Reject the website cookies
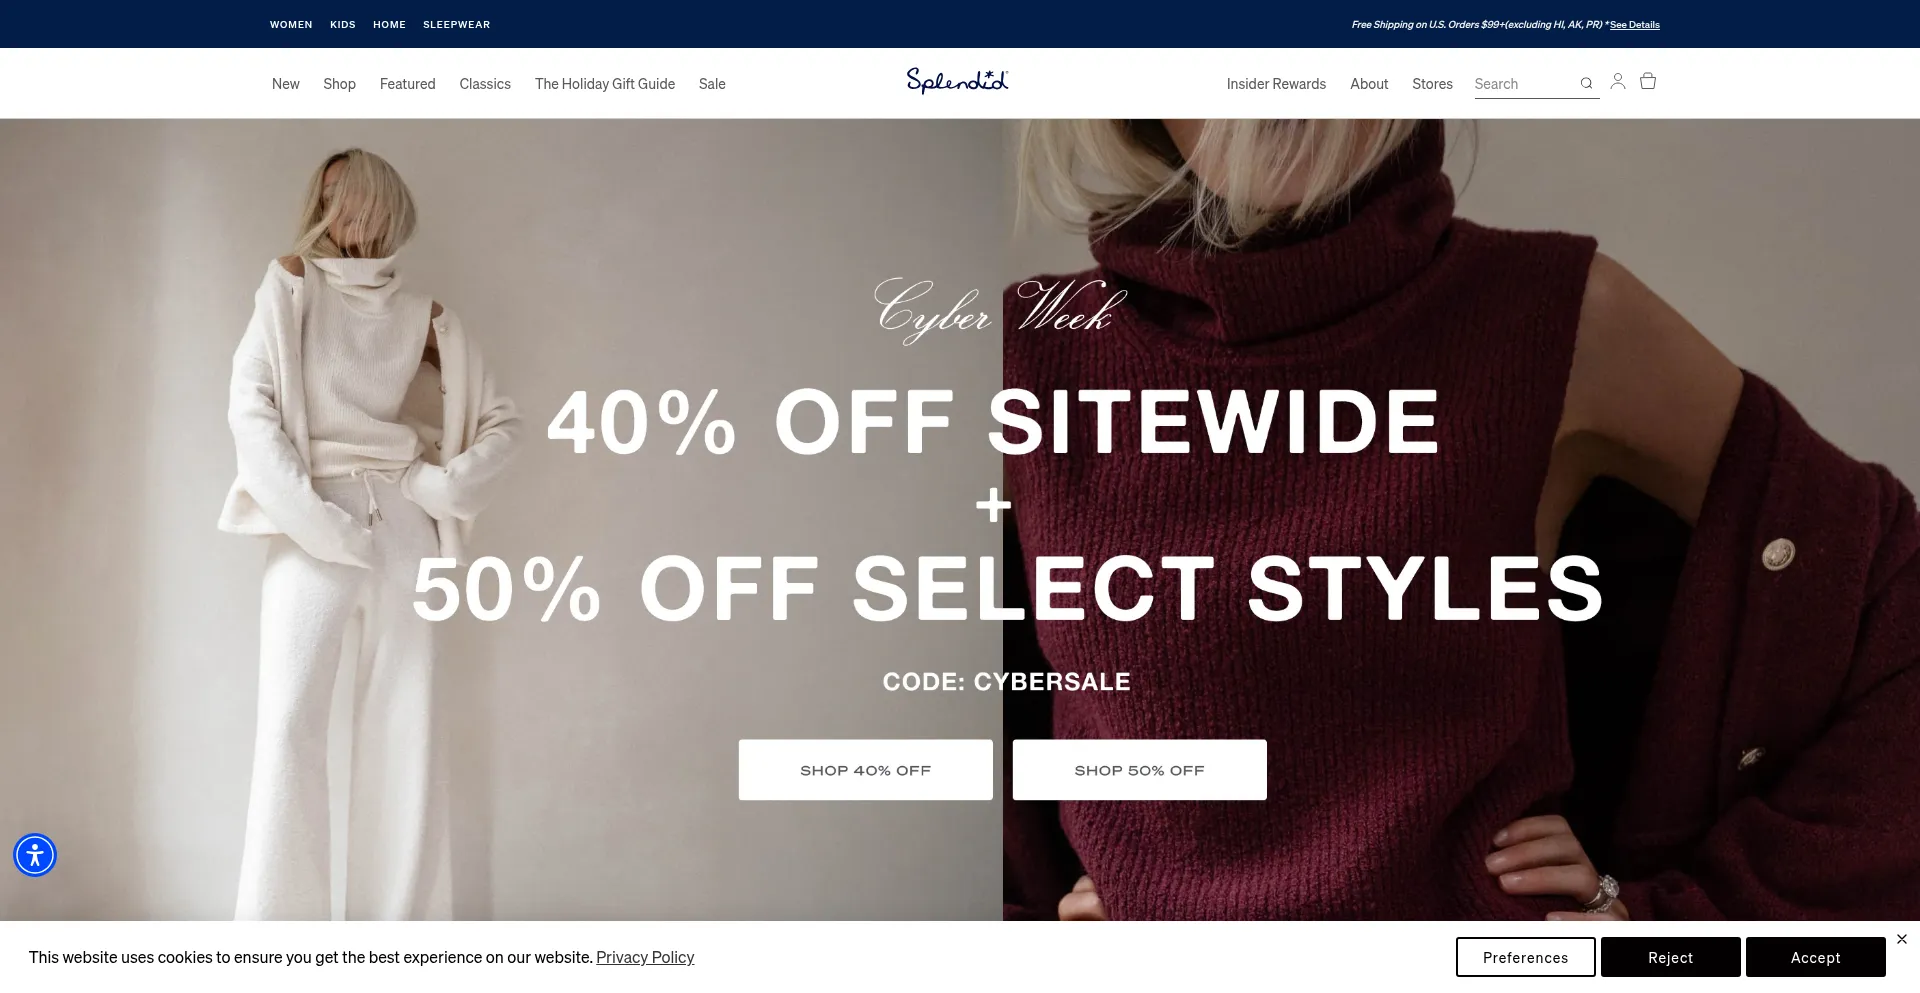The height and width of the screenshot is (993, 1920). 1671,957
